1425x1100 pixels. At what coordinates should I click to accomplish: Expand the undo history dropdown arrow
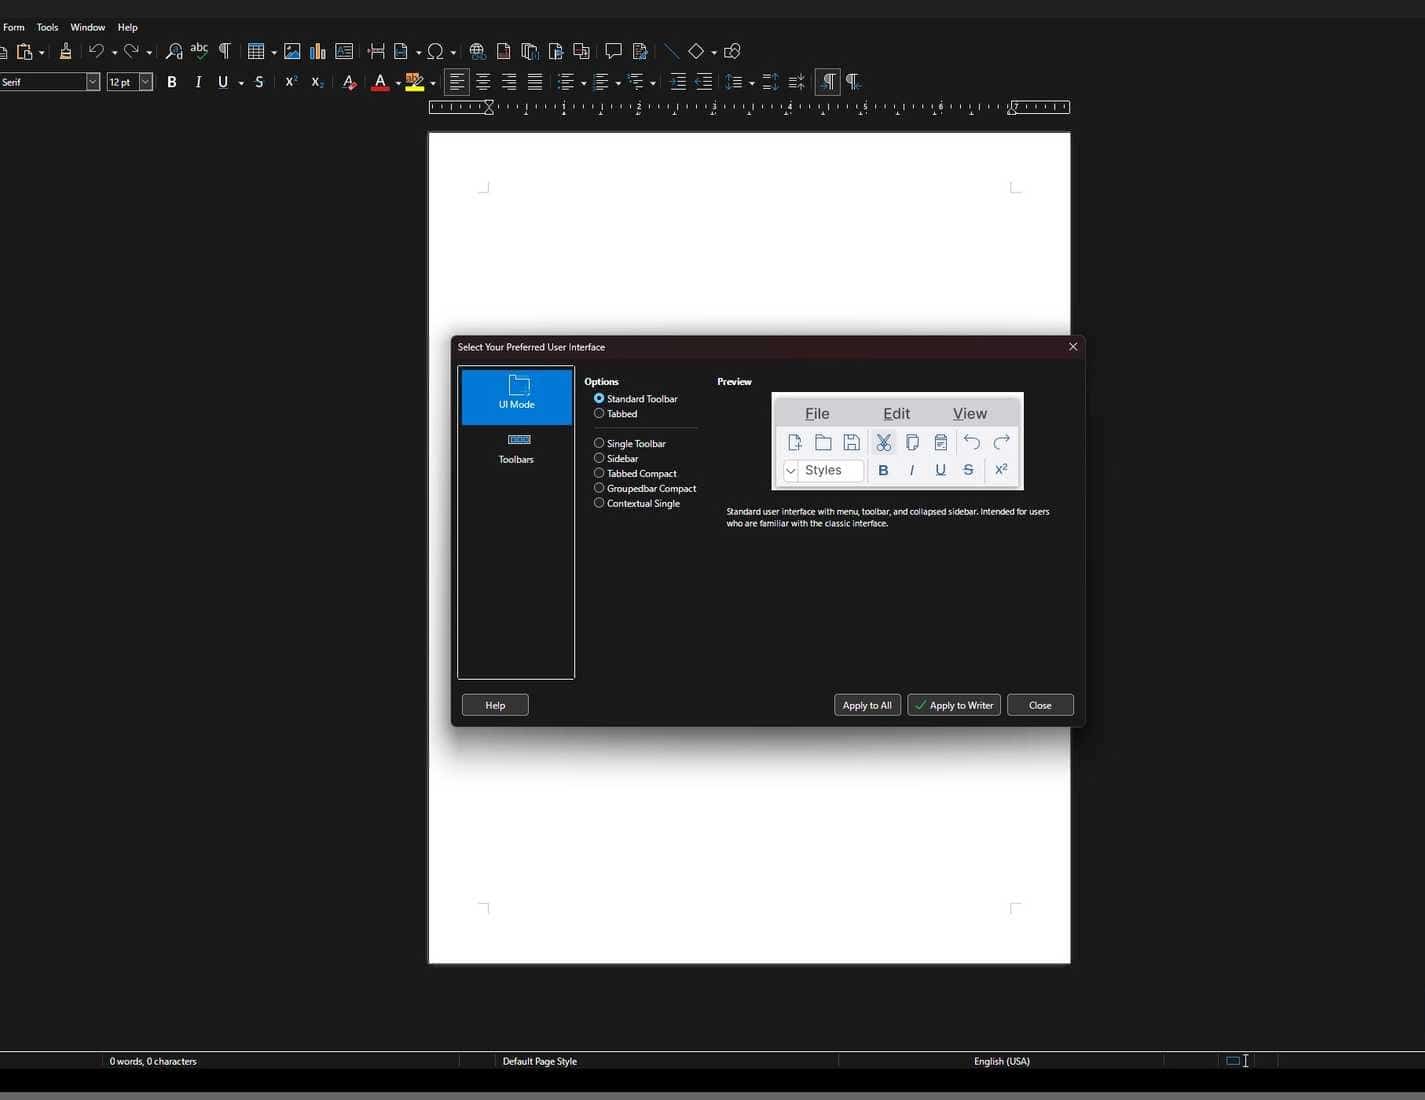click(114, 52)
